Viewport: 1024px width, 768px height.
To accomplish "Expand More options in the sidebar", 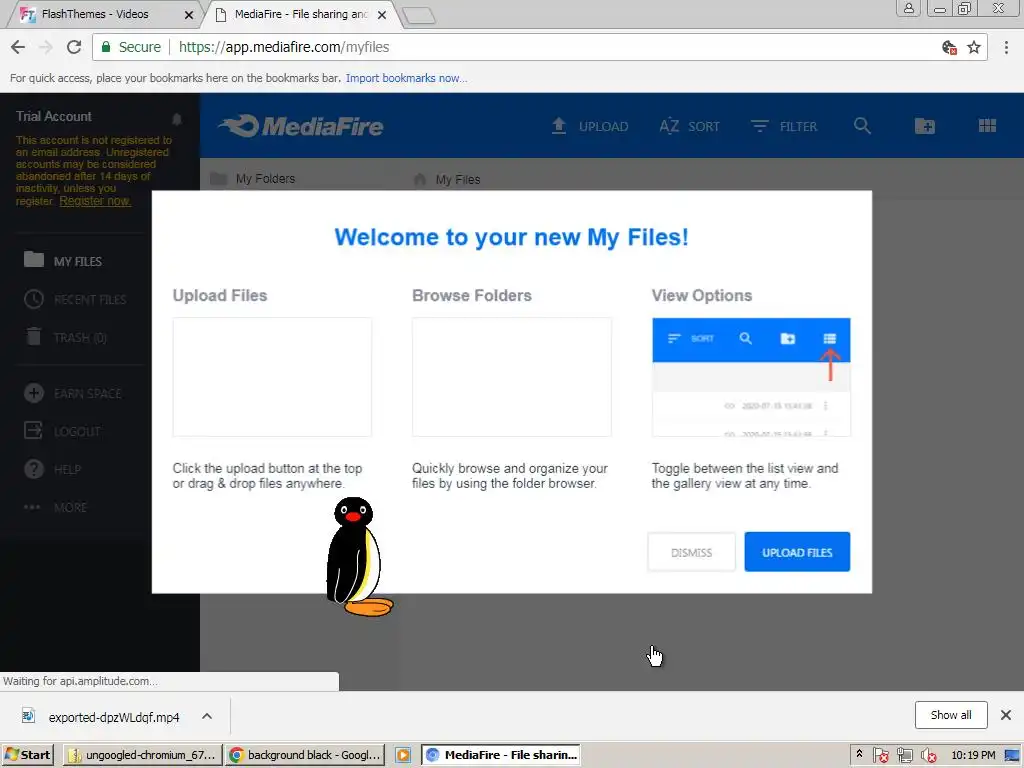I will [55, 507].
